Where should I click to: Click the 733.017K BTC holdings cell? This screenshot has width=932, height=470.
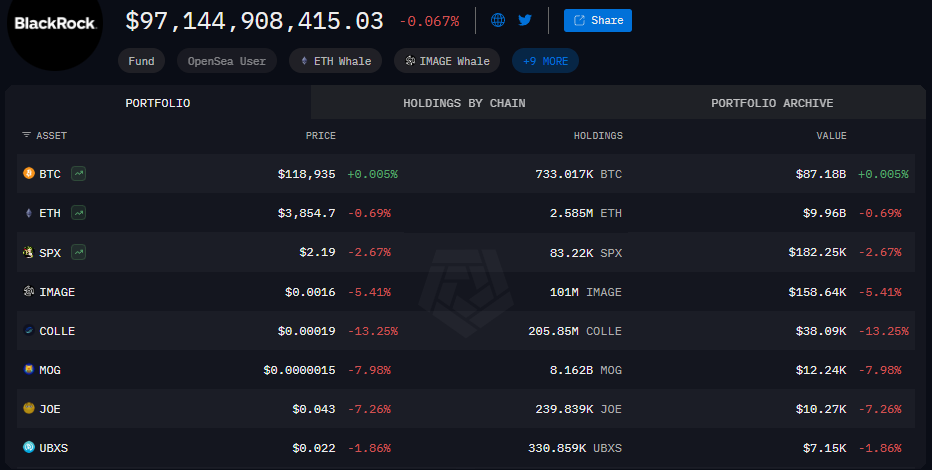pos(578,174)
